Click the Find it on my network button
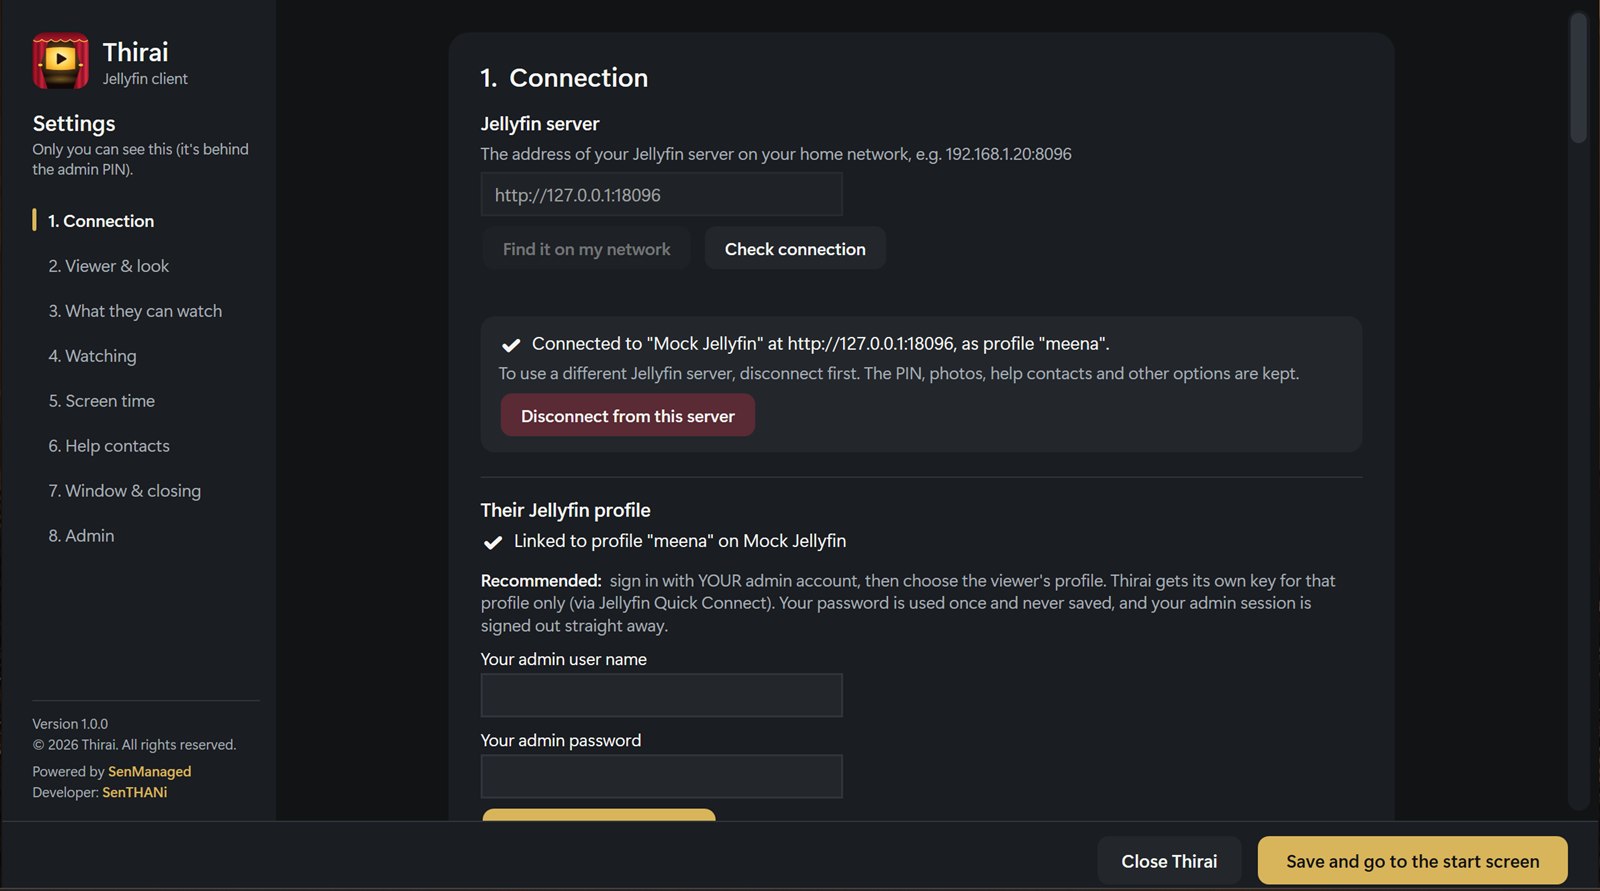The height and width of the screenshot is (891, 1600). (587, 249)
